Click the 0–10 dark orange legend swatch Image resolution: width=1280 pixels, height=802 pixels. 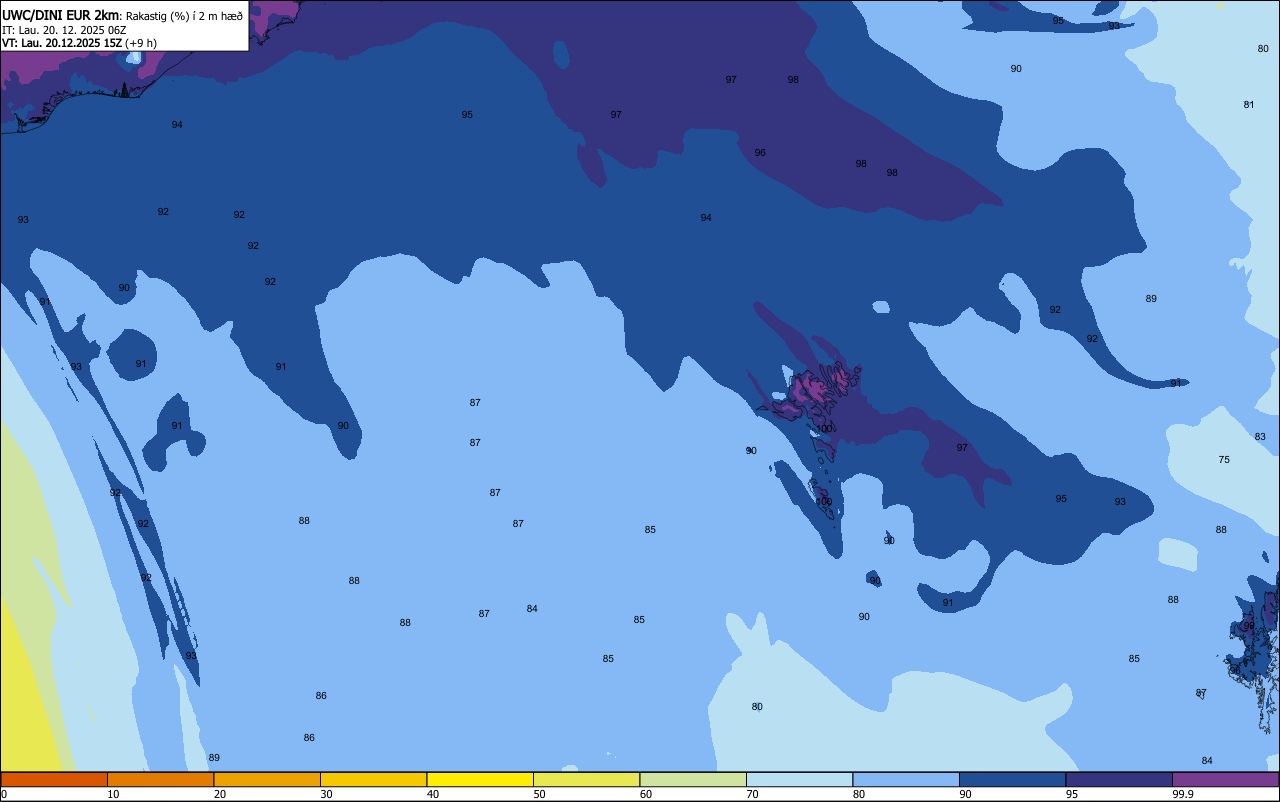coord(54,779)
